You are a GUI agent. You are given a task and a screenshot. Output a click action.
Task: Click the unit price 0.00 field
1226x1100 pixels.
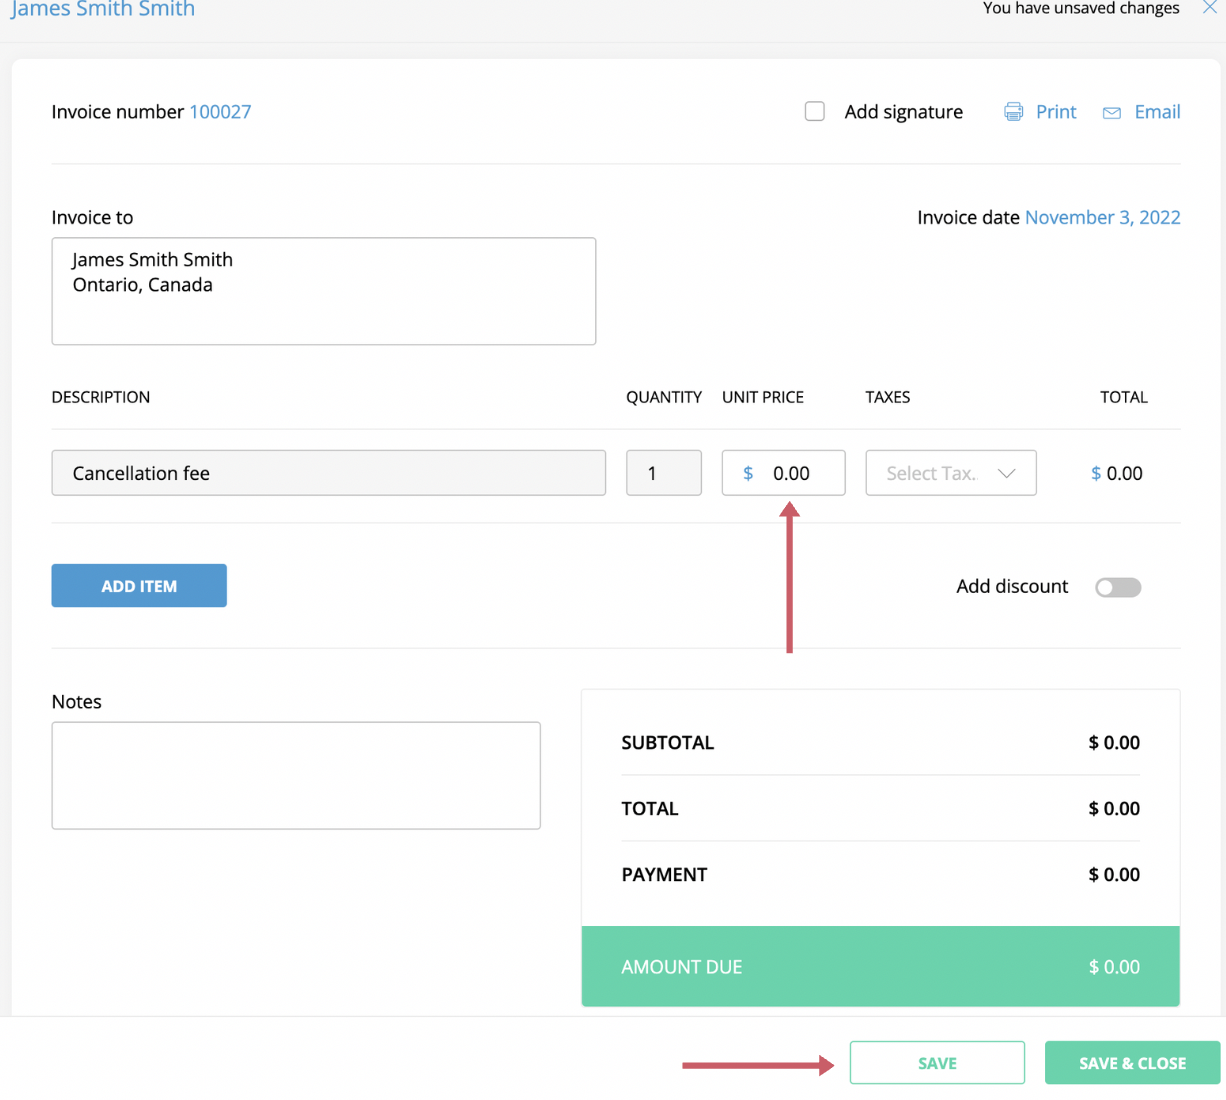pyautogui.click(x=795, y=473)
